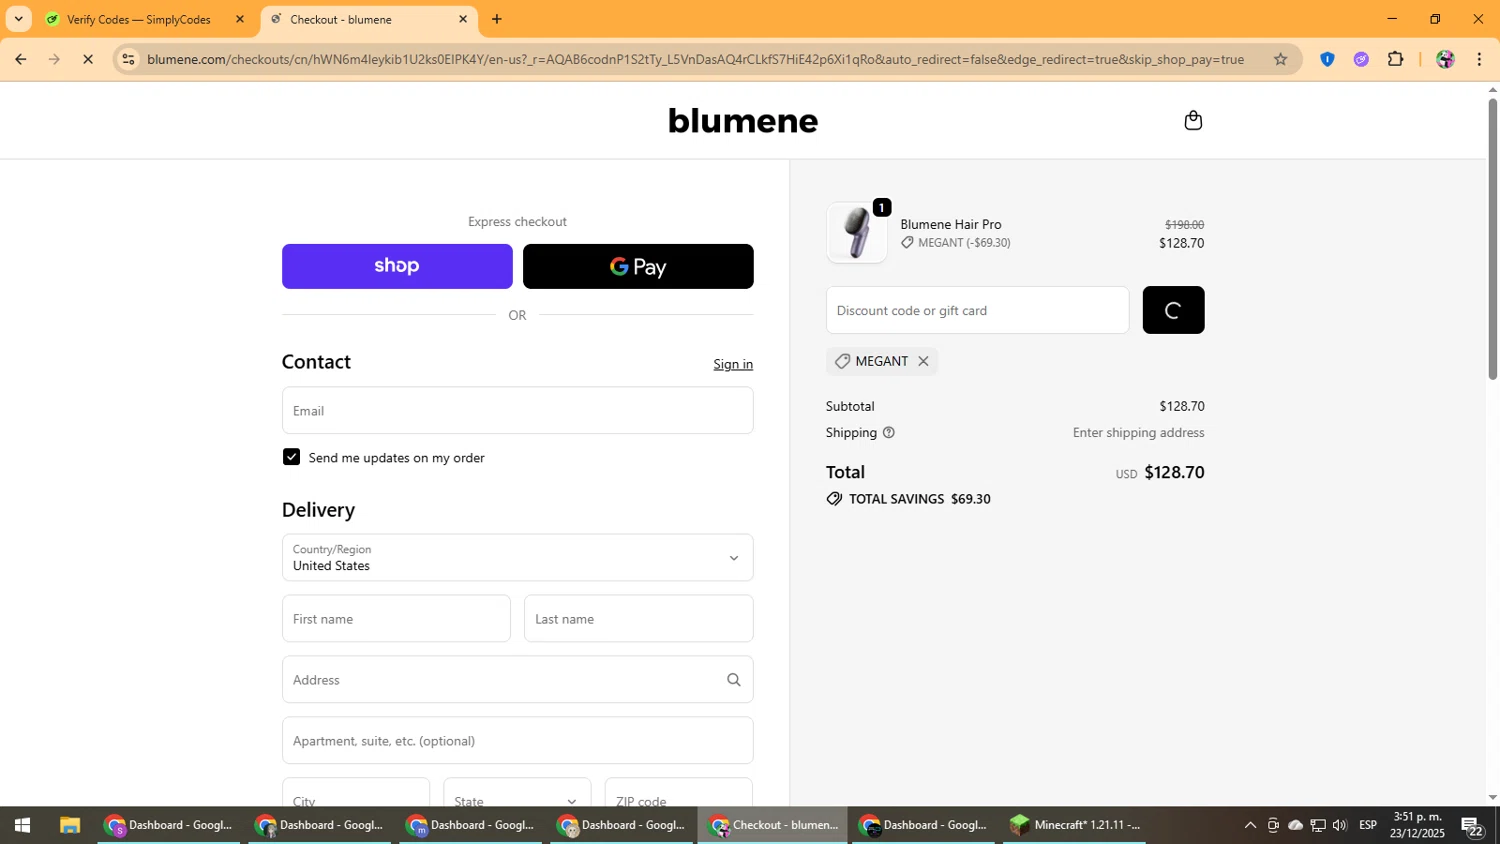
Task: Open the purple extension icon
Action: click(1361, 59)
